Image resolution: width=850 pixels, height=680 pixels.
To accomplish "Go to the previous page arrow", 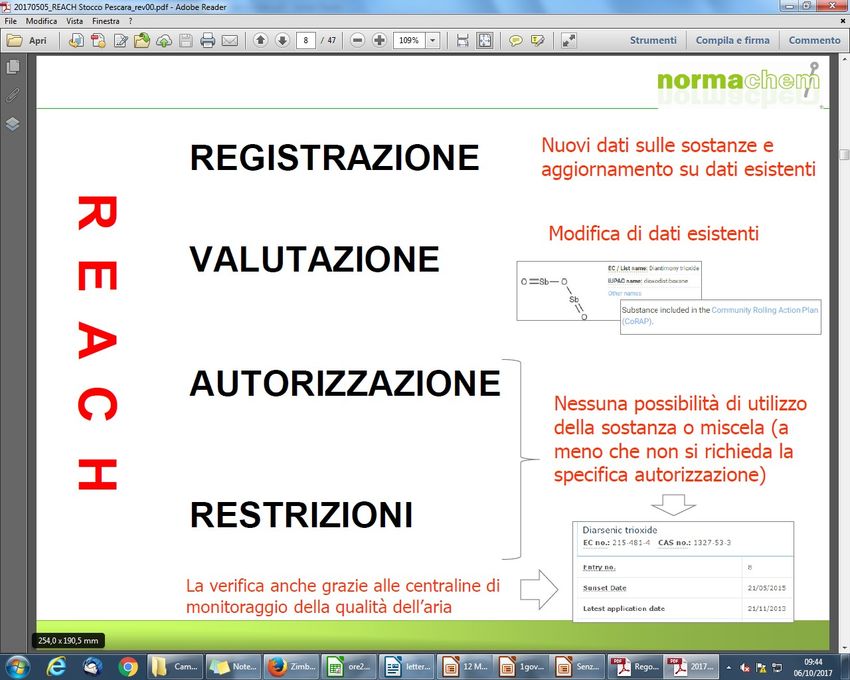I will pyautogui.click(x=261, y=41).
